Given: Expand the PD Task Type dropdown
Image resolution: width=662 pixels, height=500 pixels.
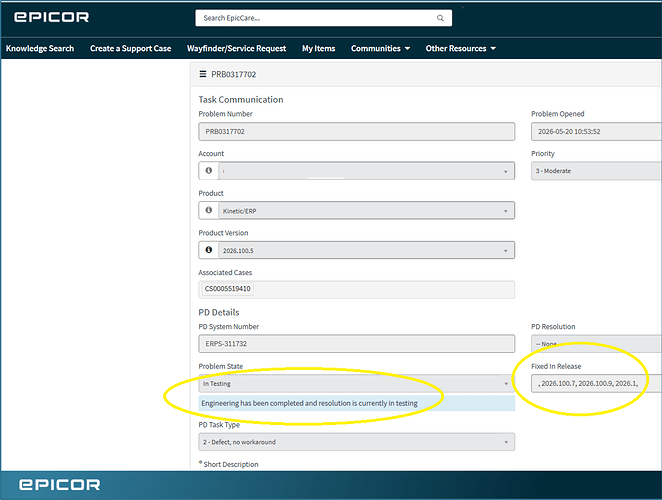Looking at the screenshot, I should pos(356,442).
